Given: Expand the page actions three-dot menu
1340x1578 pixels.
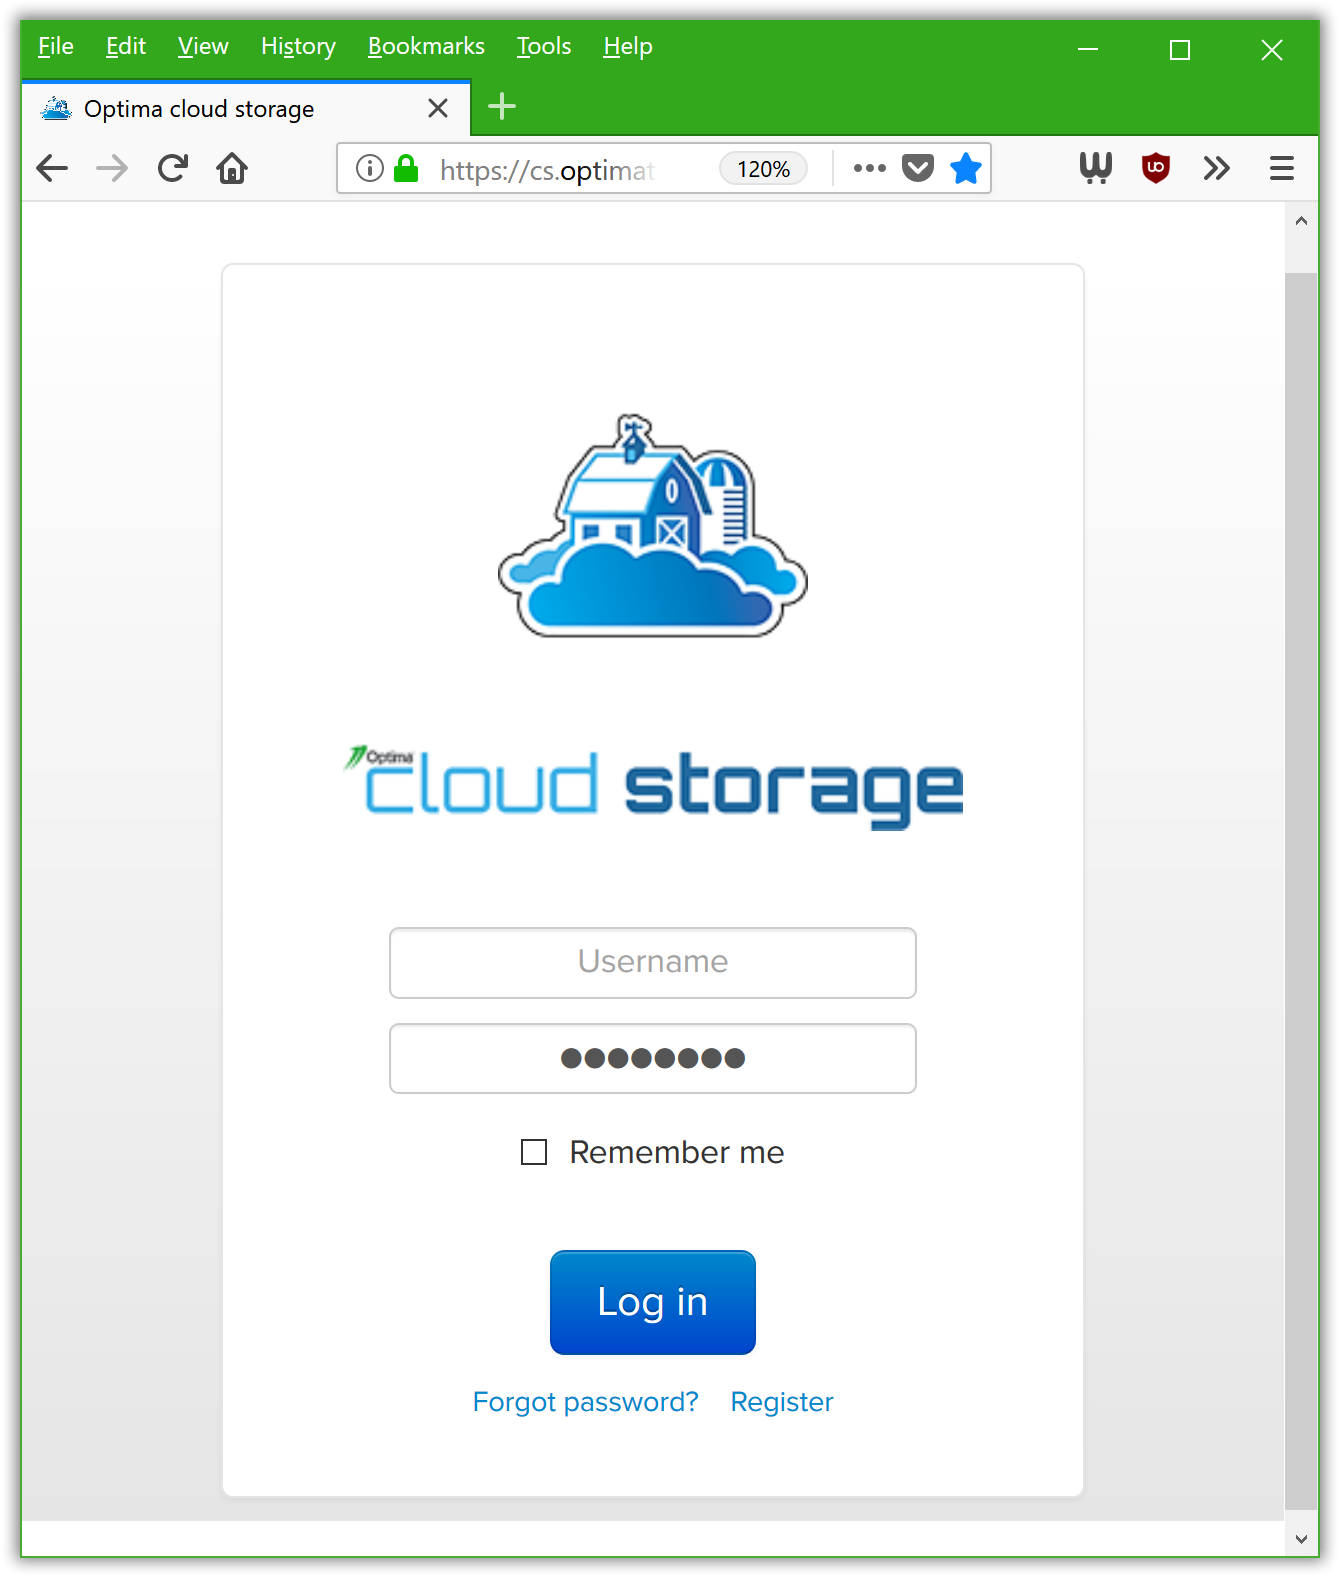Looking at the screenshot, I should pos(869,168).
